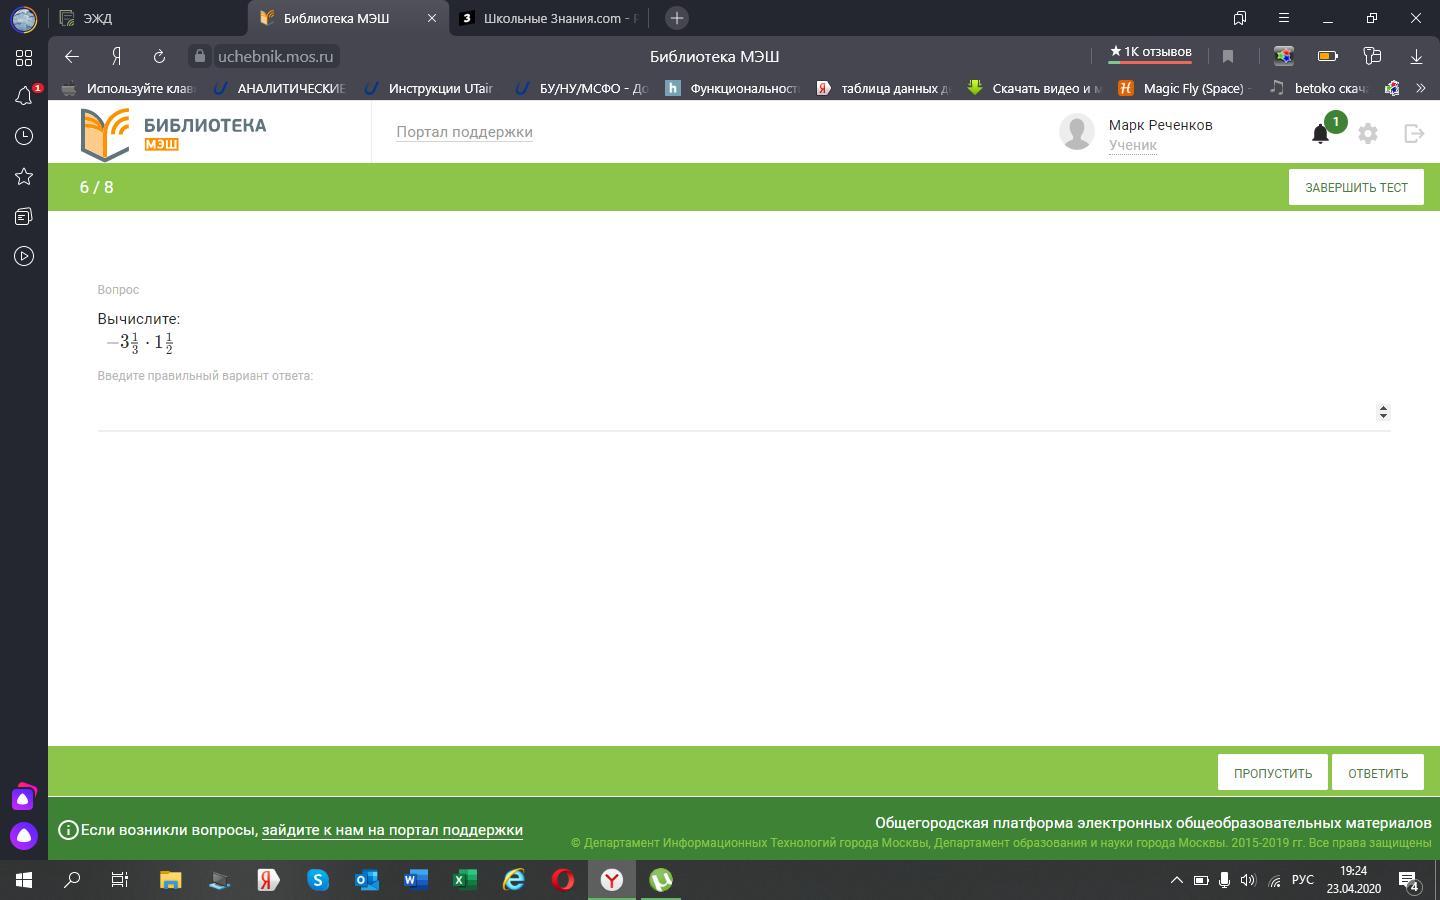Open the sidebar history clock icon
The image size is (1440, 900).
click(x=24, y=136)
